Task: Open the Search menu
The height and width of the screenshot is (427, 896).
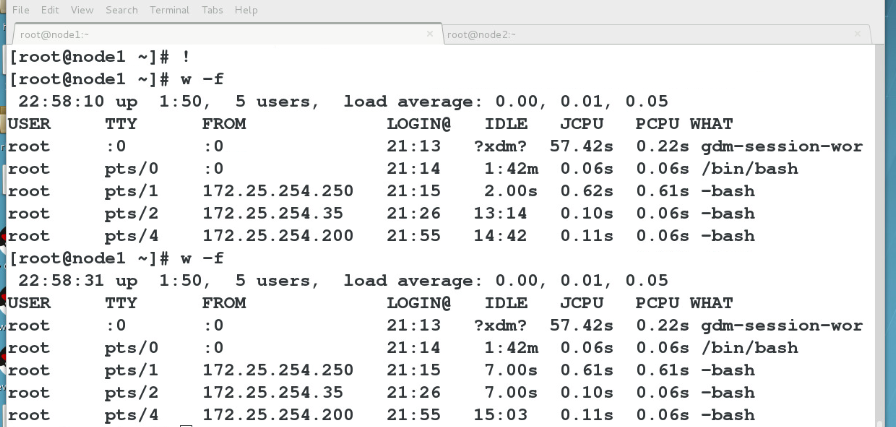Action: click(121, 10)
